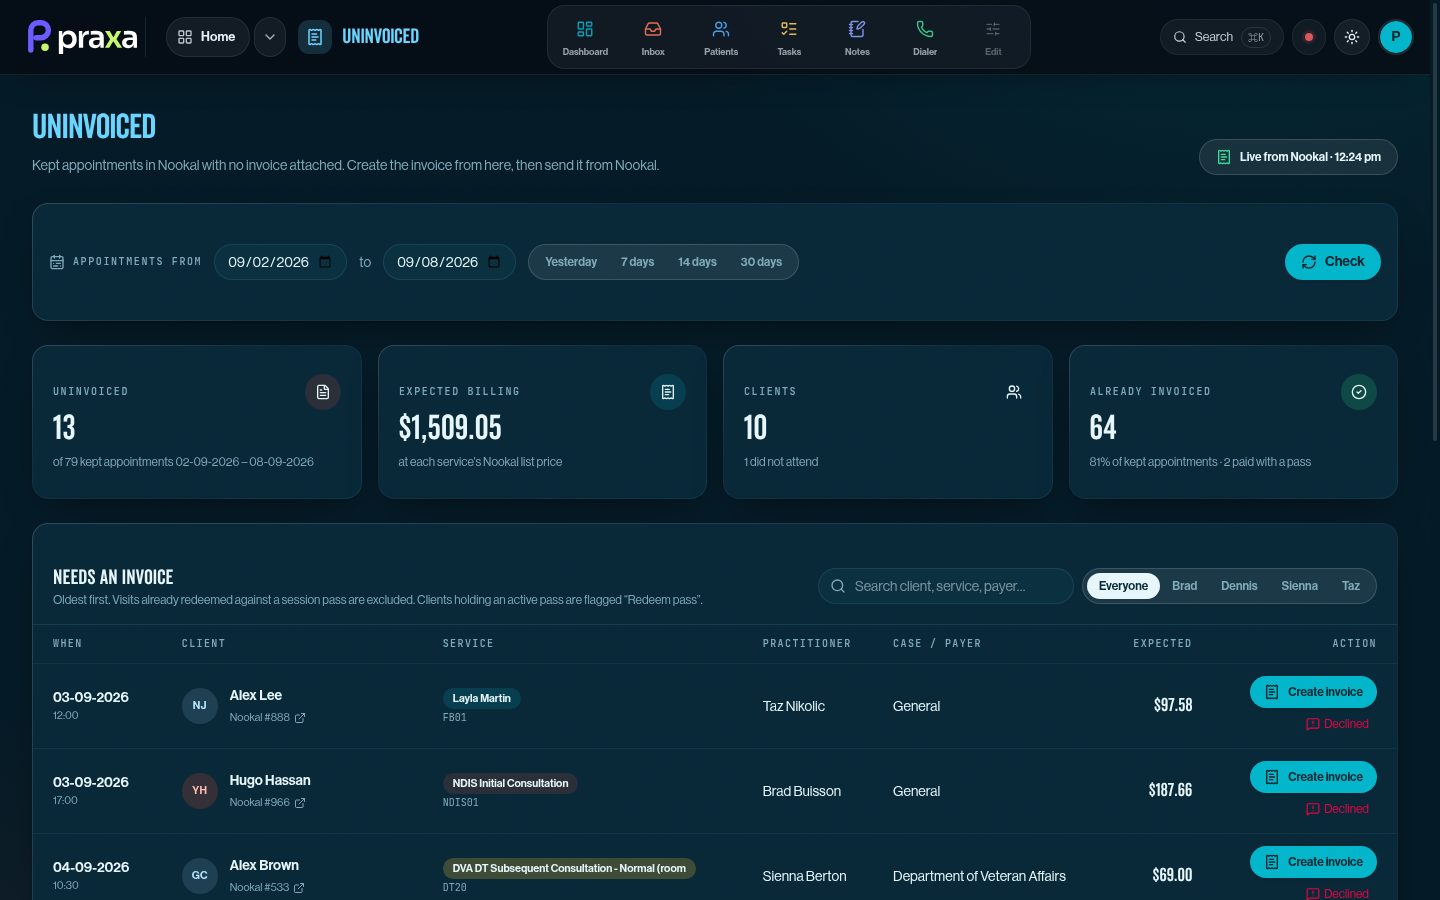Expand the dropdown chevron next to Home
The image size is (1440, 900).
pos(270,37)
